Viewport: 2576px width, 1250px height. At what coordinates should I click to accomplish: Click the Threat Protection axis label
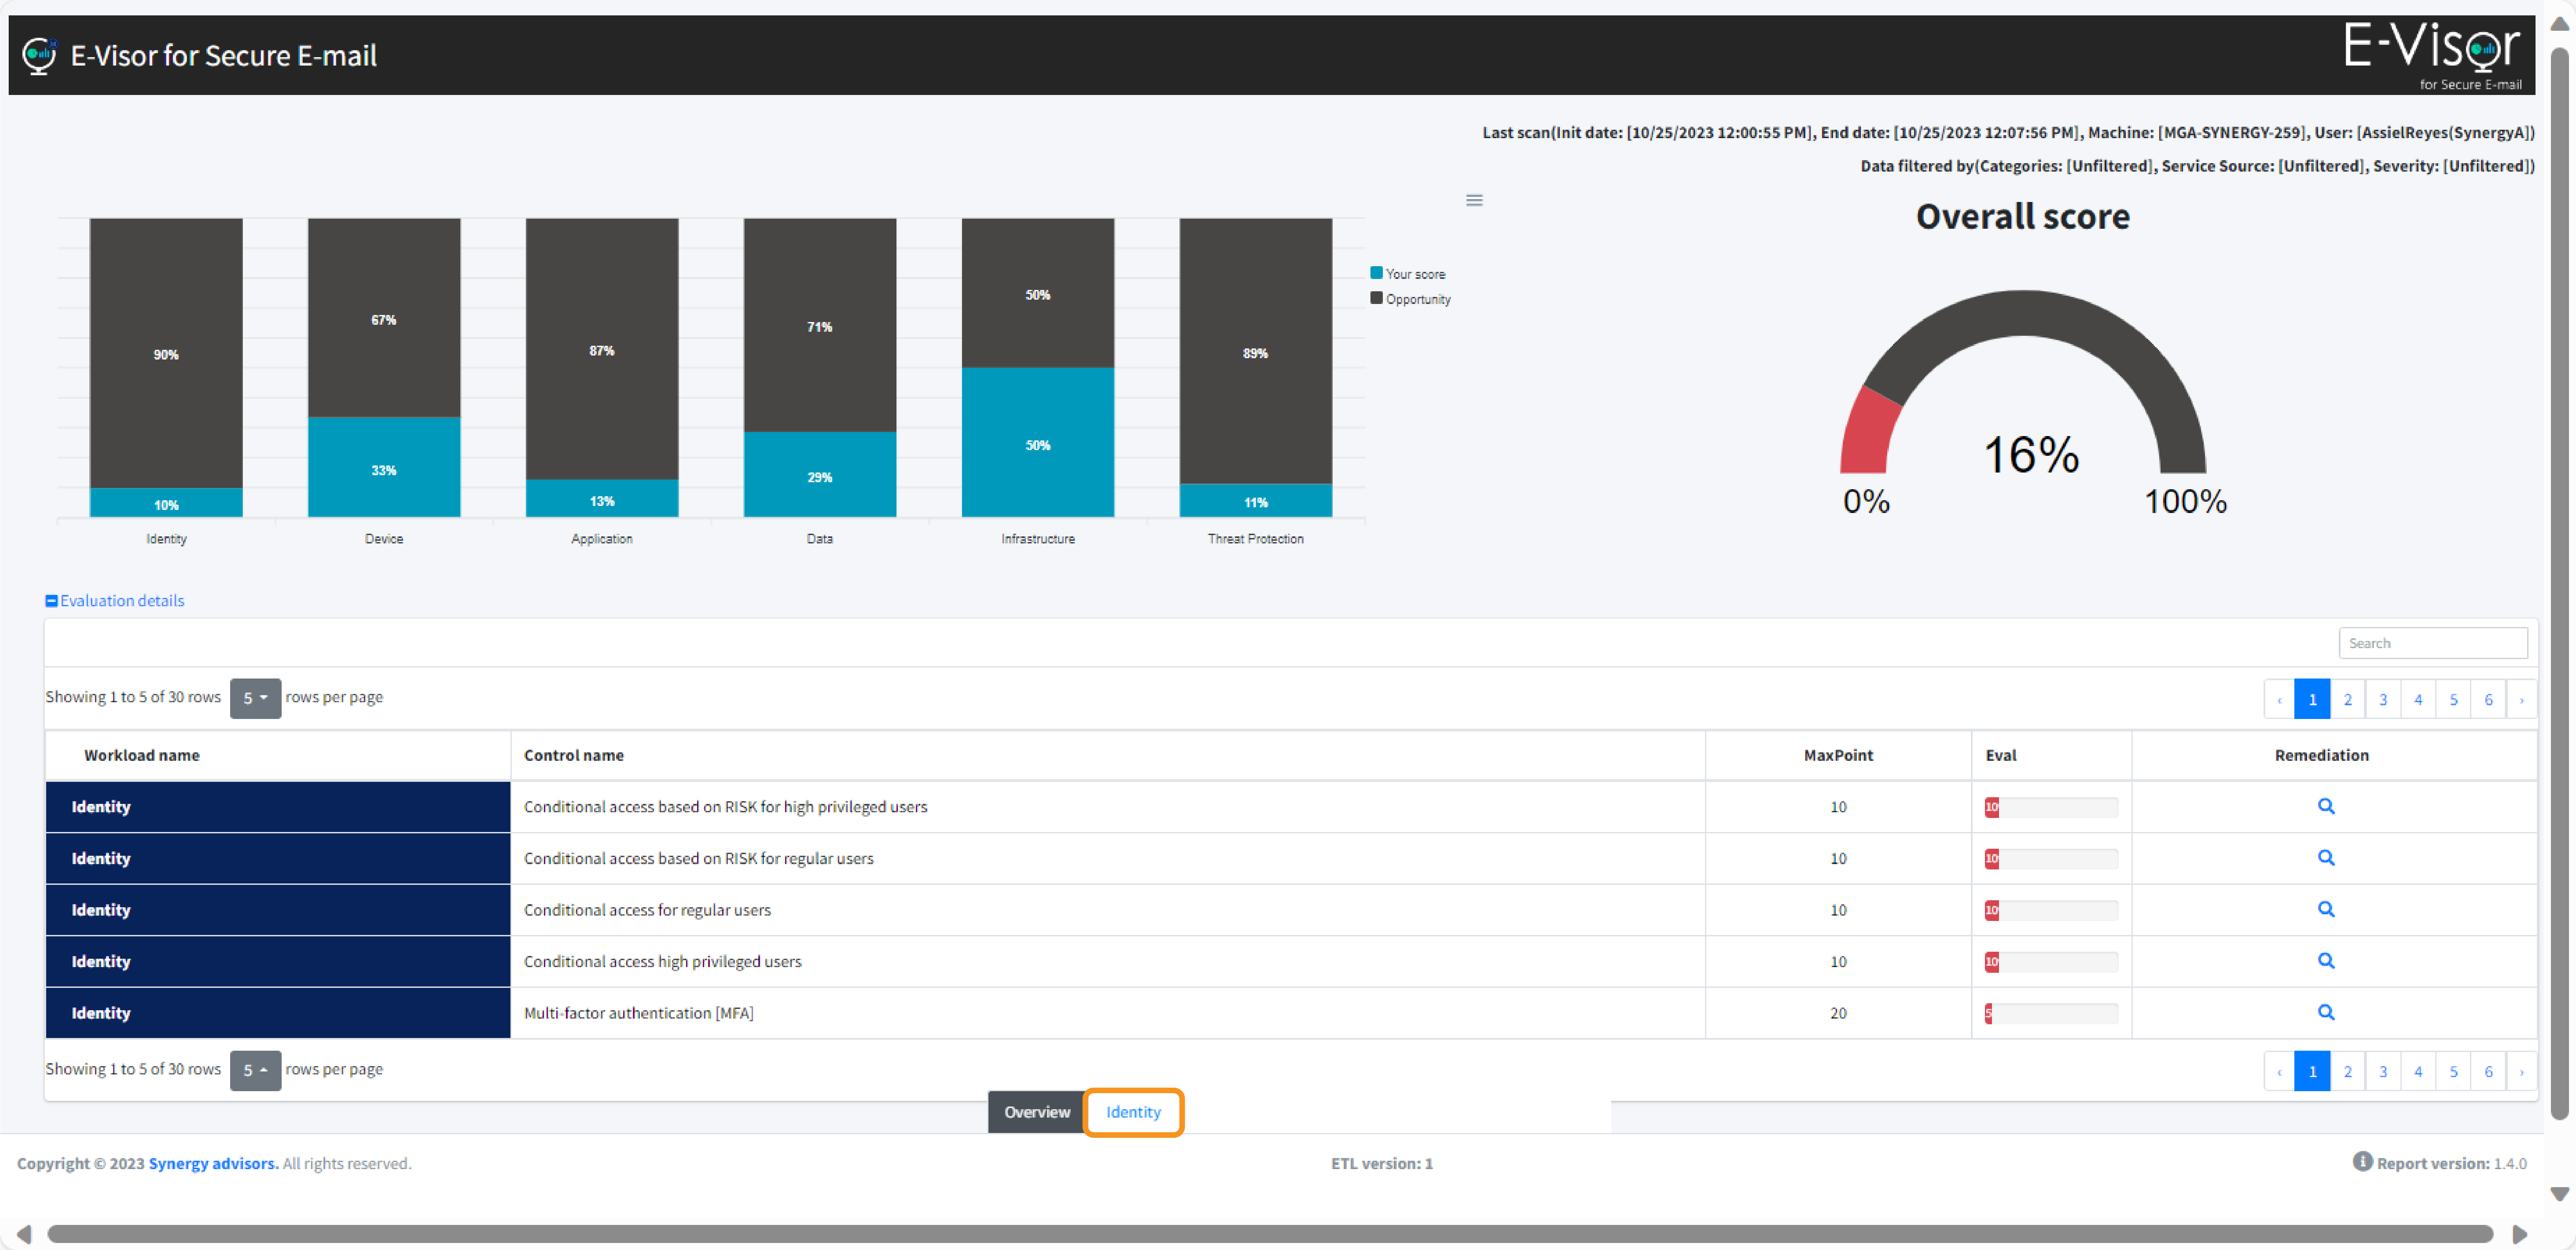[1256, 539]
